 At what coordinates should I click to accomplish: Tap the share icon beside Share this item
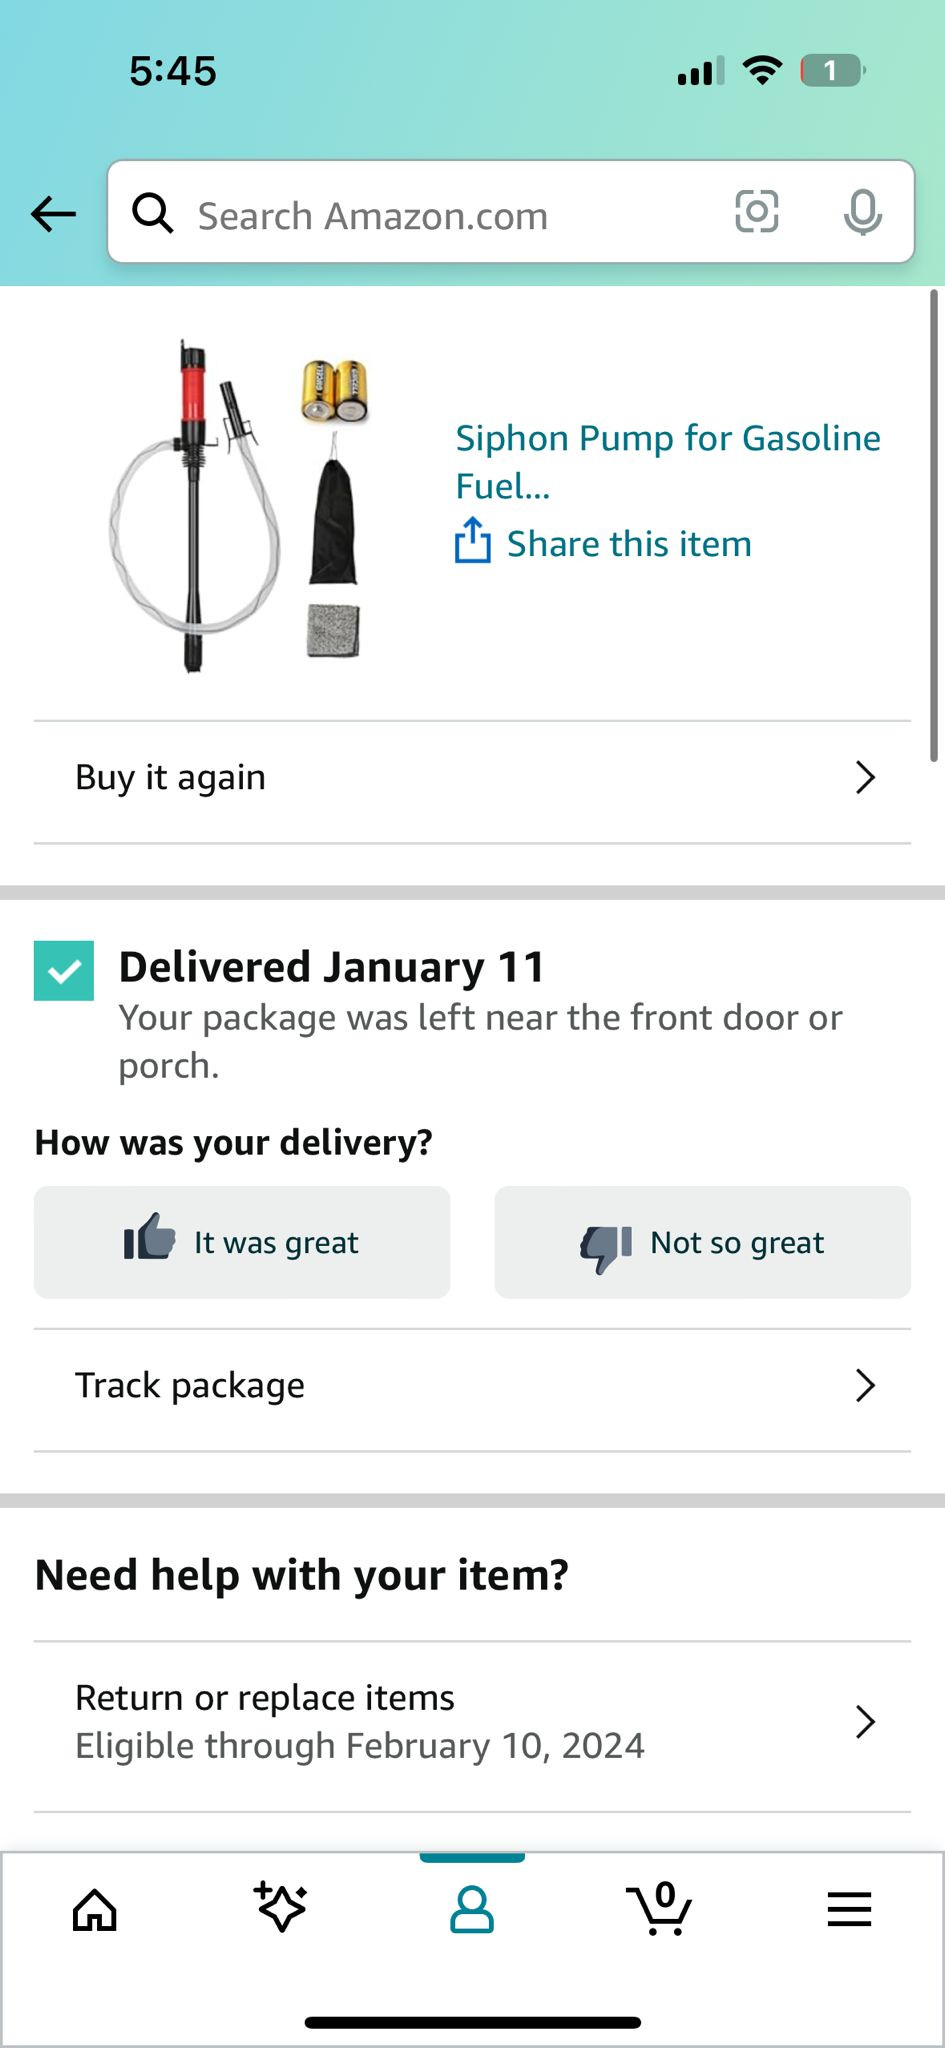(x=472, y=542)
